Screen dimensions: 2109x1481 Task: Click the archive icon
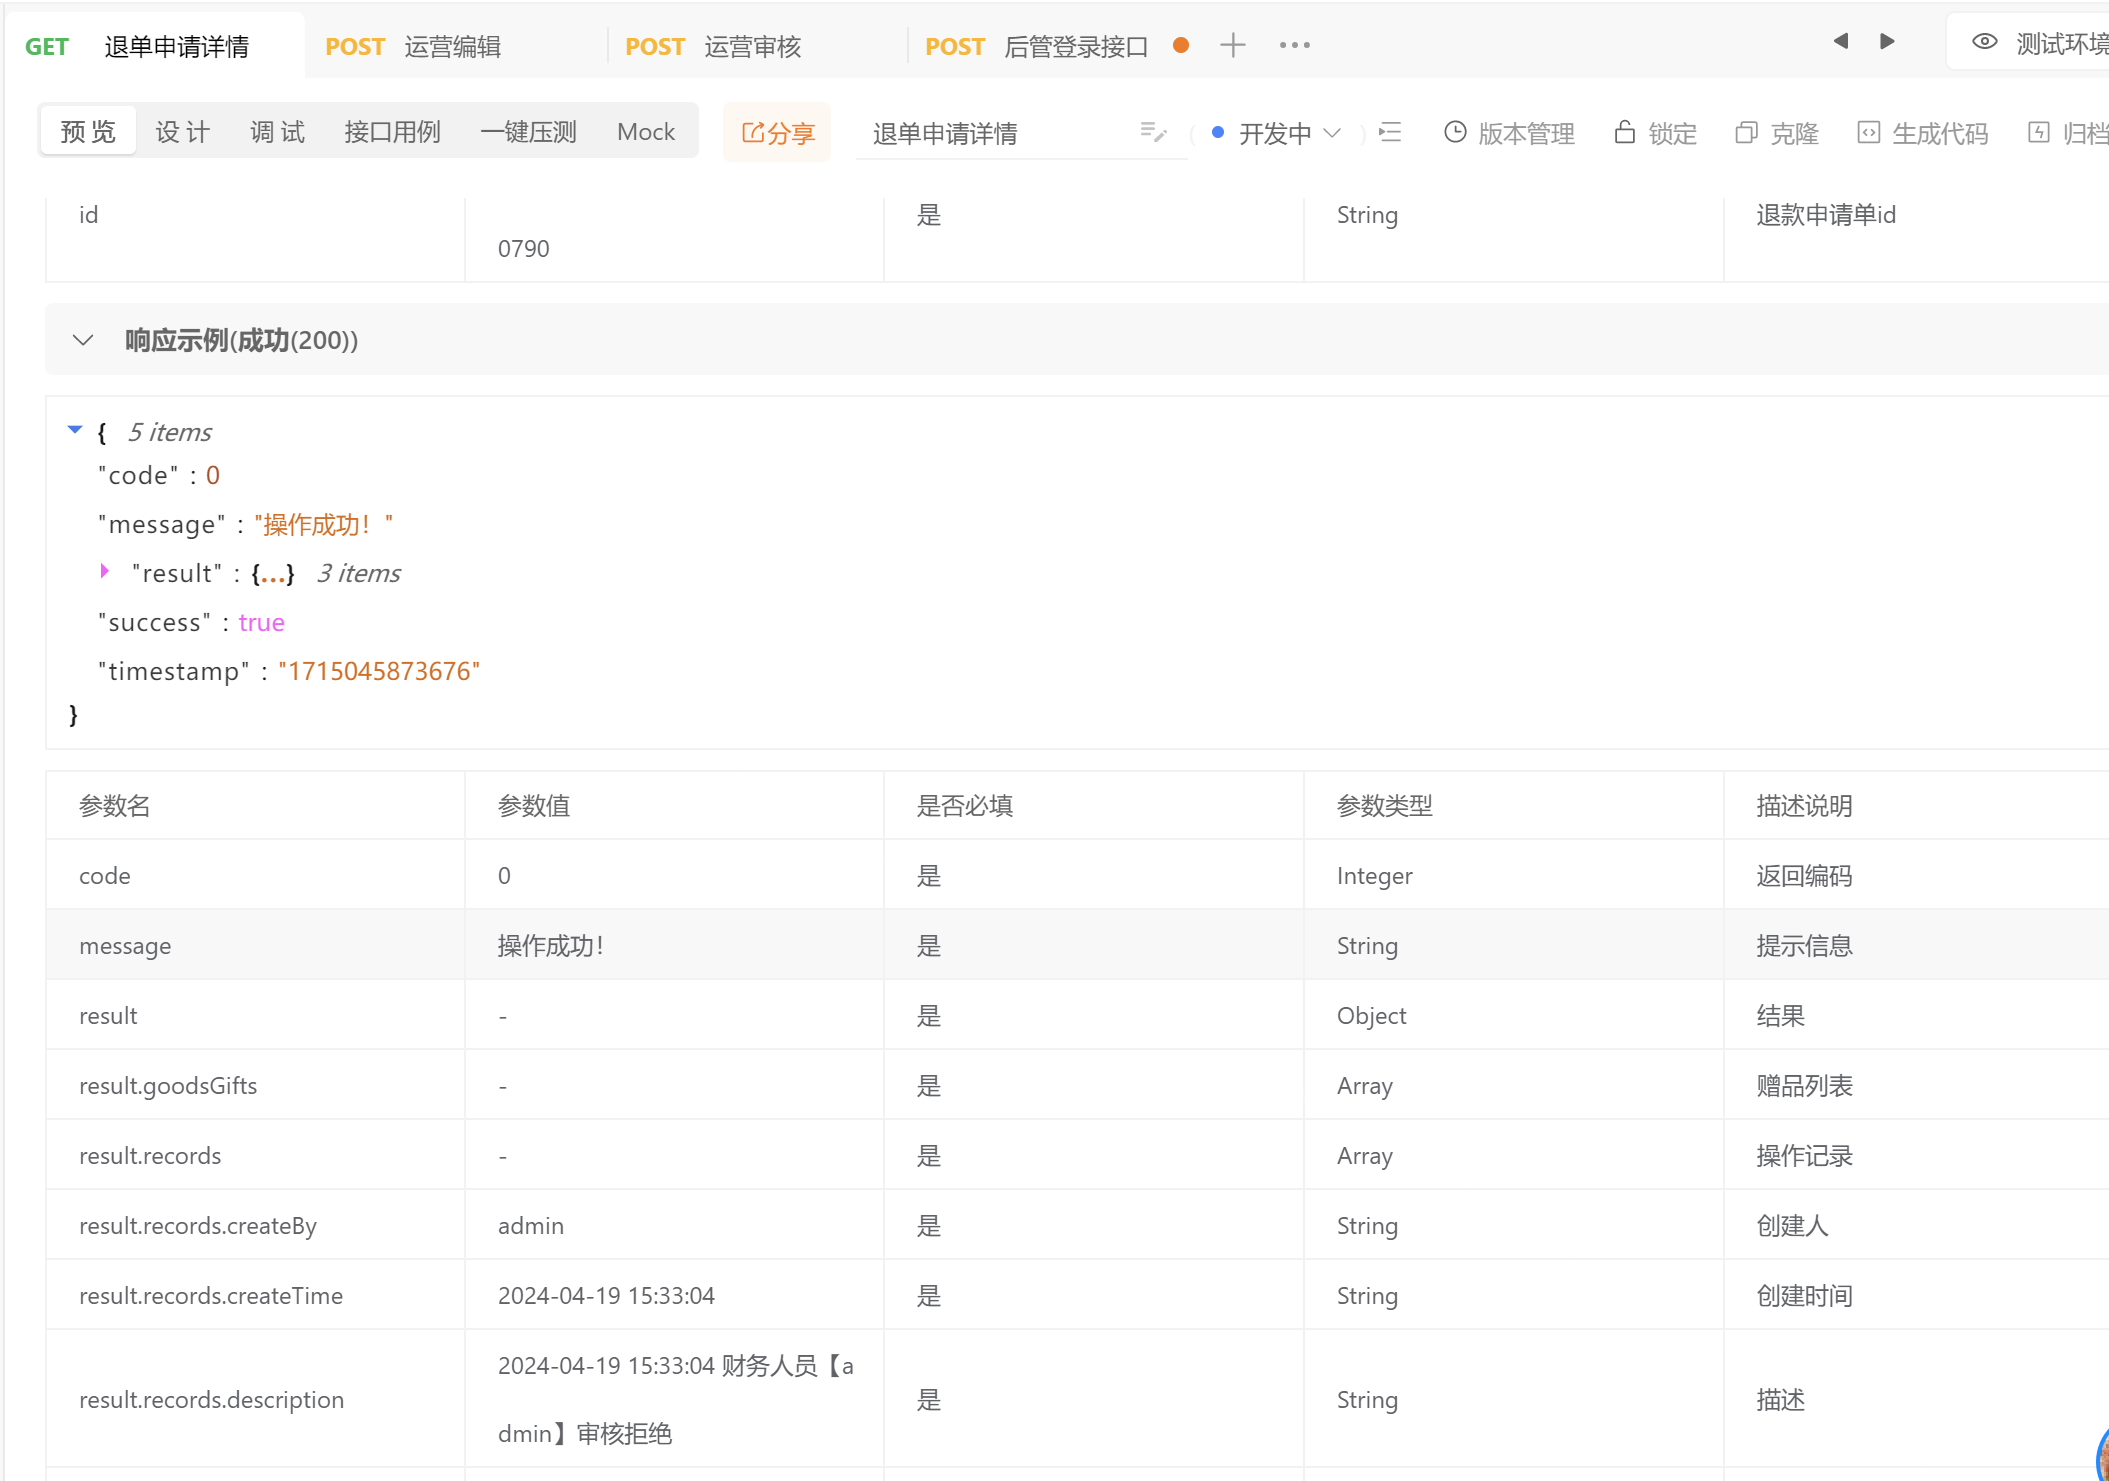coord(2038,132)
